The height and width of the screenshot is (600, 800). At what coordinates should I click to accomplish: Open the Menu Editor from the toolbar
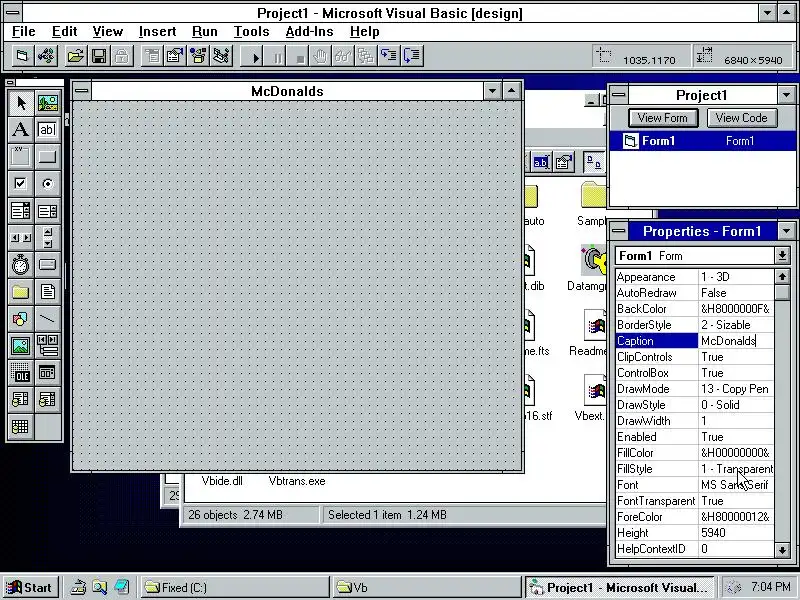pyautogui.click(x=152, y=56)
